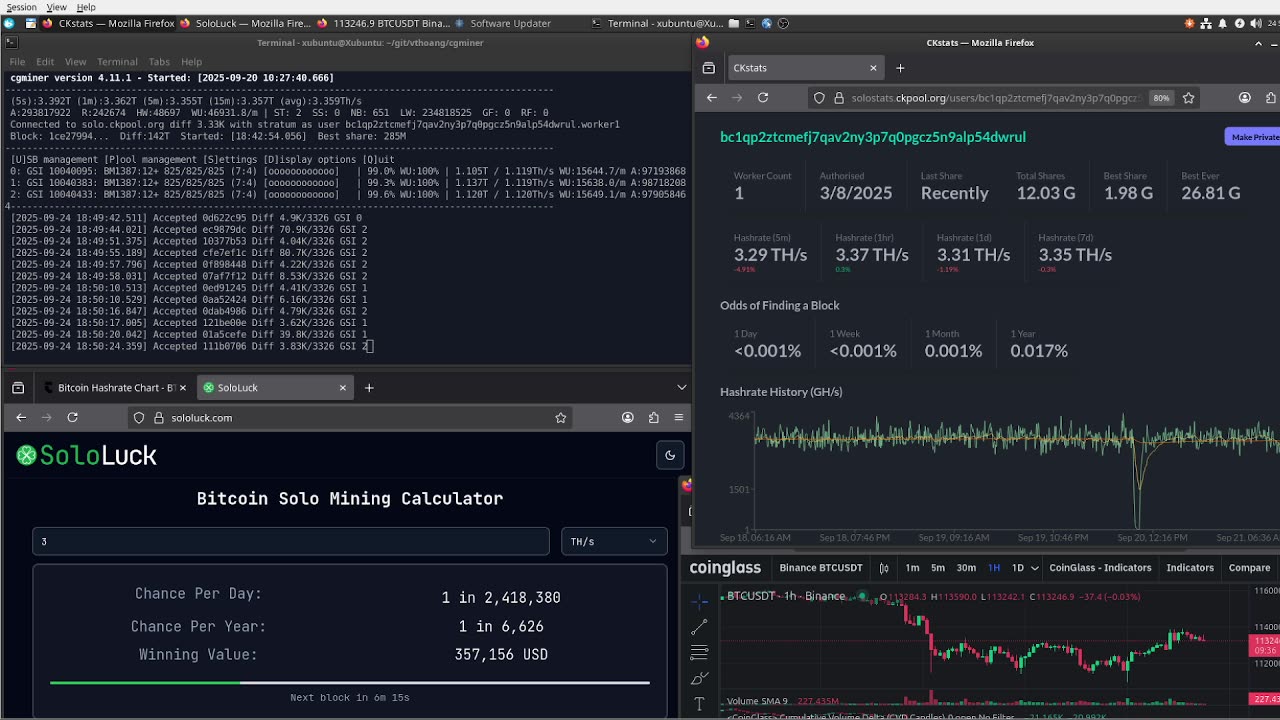Open the Indicators button on coinglass

(1190, 568)
